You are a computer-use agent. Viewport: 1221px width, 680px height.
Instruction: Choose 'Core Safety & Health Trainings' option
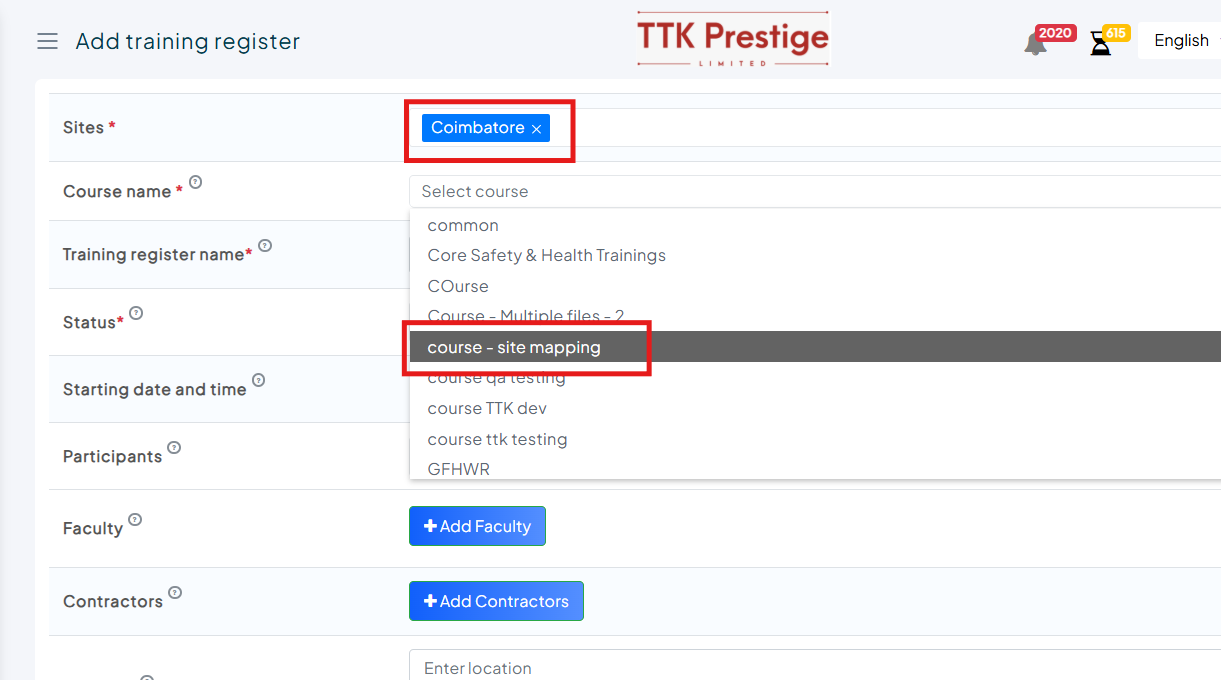click(x=546, y=255)
